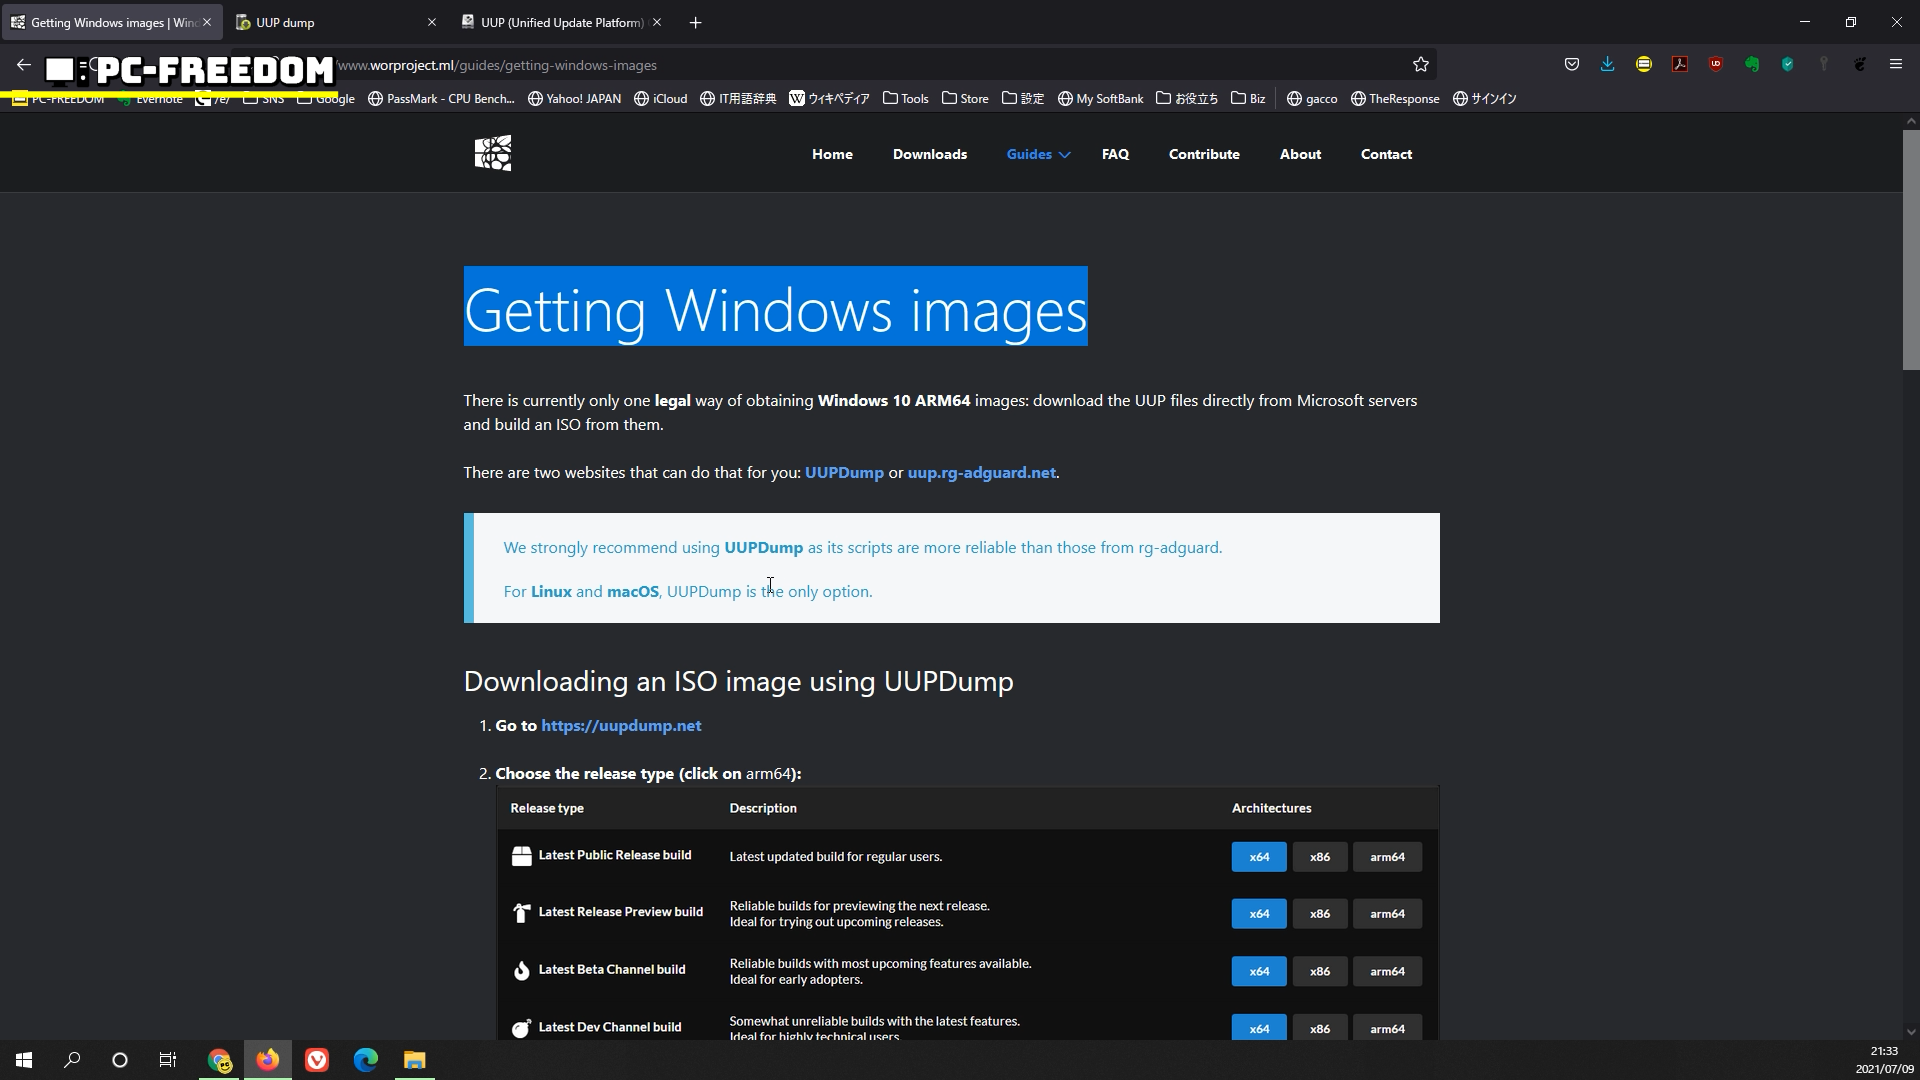The height and width of the screenshot is (1080, 1920).
Task: Expand the Guides dropdown menu
Action: [1038, 154]
